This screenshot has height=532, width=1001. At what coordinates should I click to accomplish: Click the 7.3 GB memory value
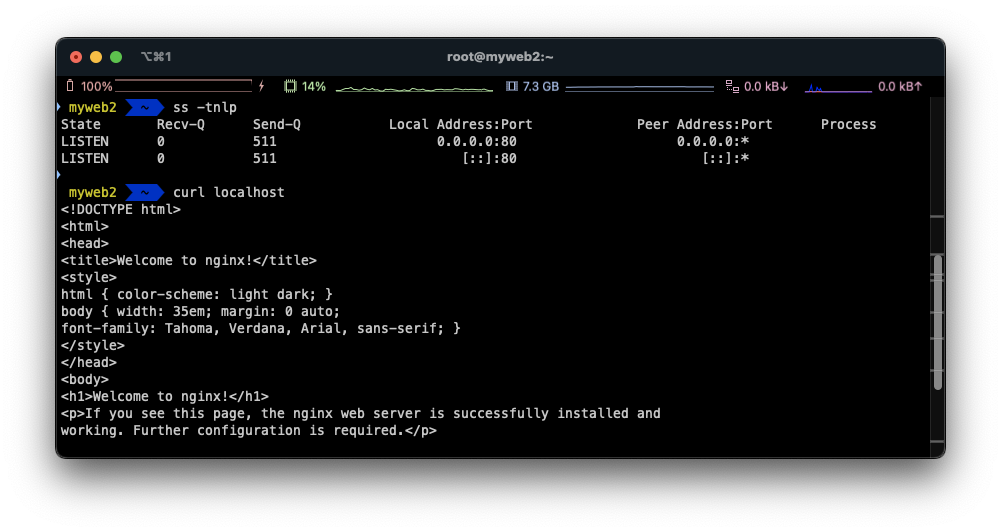[x=541, y=86]
